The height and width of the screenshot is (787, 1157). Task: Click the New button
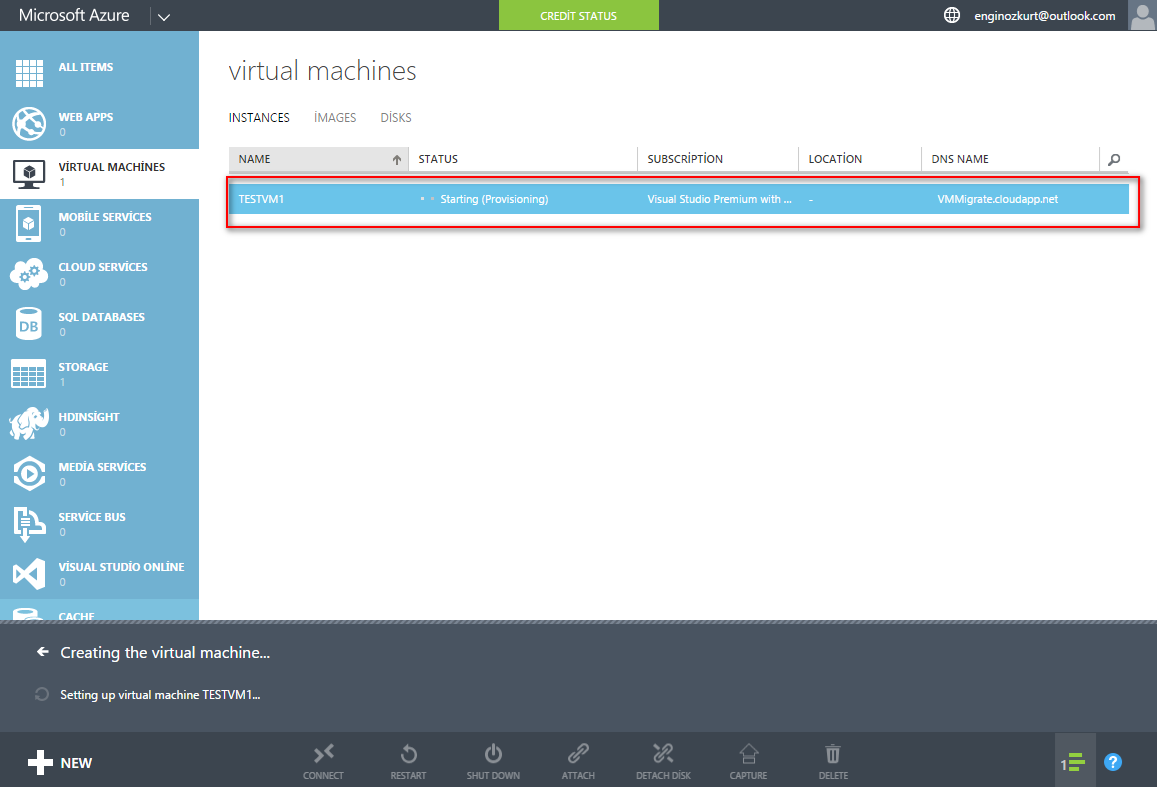(61, 763)
